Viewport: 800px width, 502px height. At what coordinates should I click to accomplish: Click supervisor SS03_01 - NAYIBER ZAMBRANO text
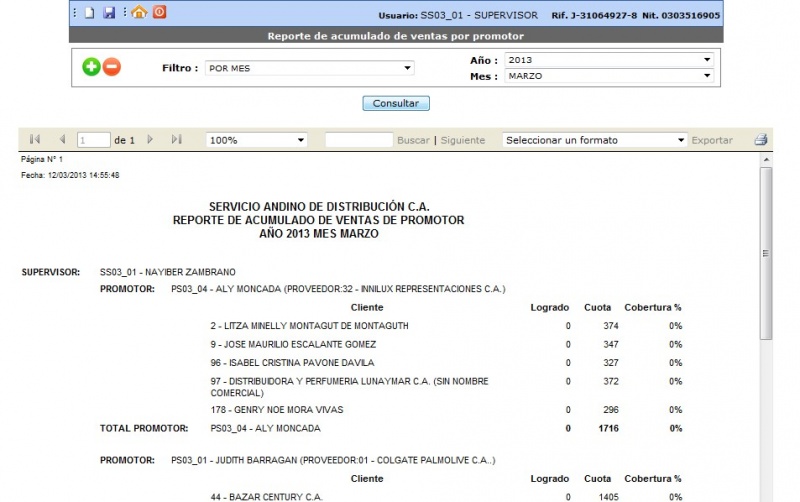tap(167, 272)
